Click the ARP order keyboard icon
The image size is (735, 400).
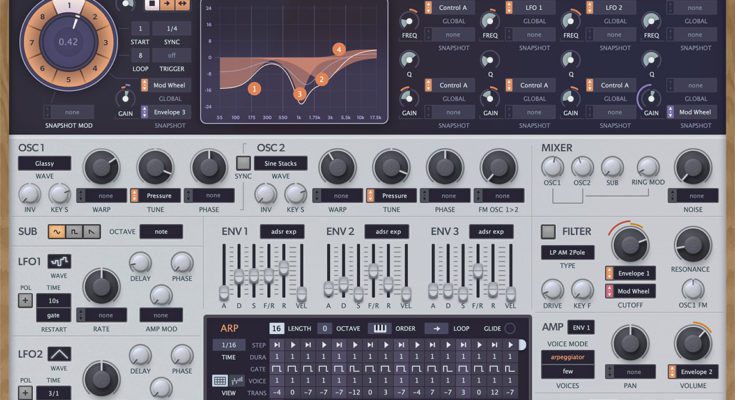click(380, 328)
